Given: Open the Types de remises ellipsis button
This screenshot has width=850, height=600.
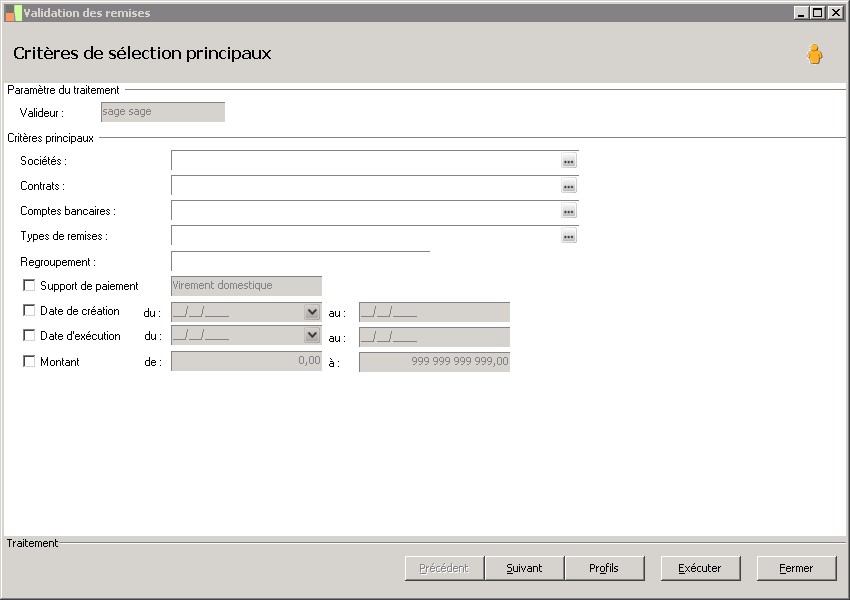Looking at the screenshot, I should (x=568, y=236).
